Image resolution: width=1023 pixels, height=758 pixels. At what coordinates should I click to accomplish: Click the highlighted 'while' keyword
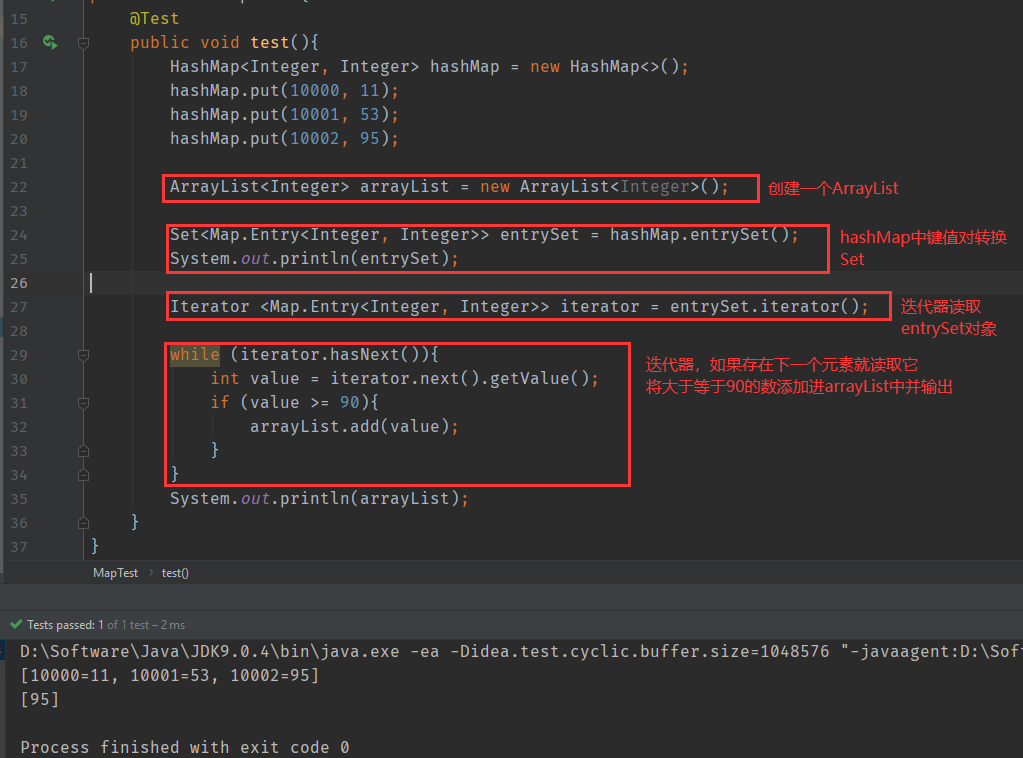point(194,355)
